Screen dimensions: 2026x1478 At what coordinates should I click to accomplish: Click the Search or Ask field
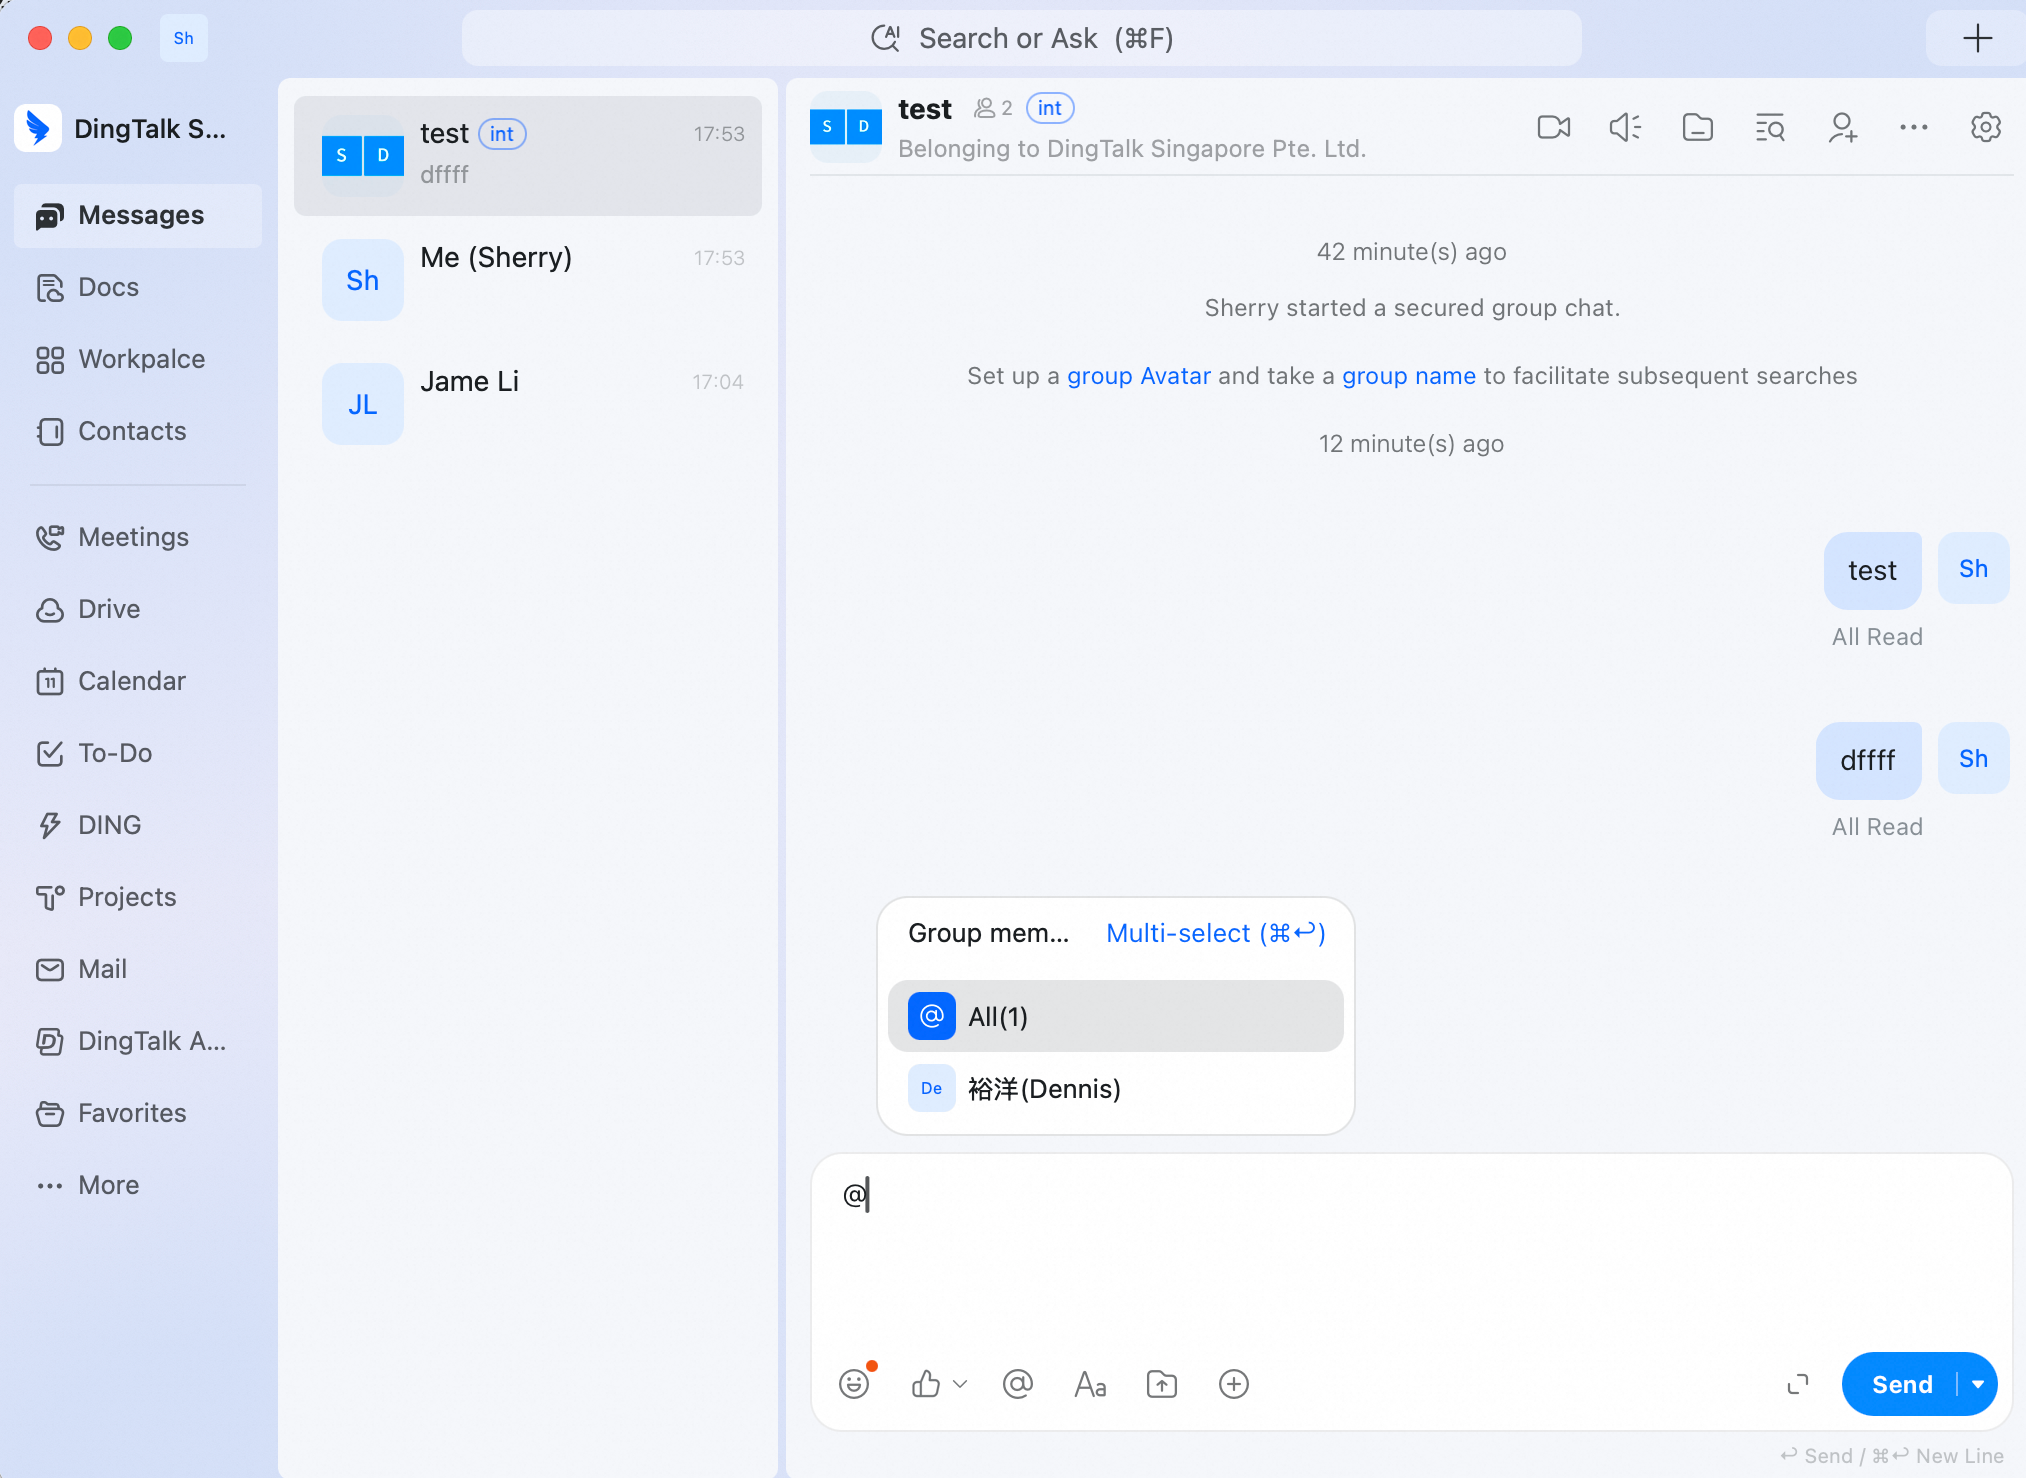pyautogui.click(x=1022, y=38)
